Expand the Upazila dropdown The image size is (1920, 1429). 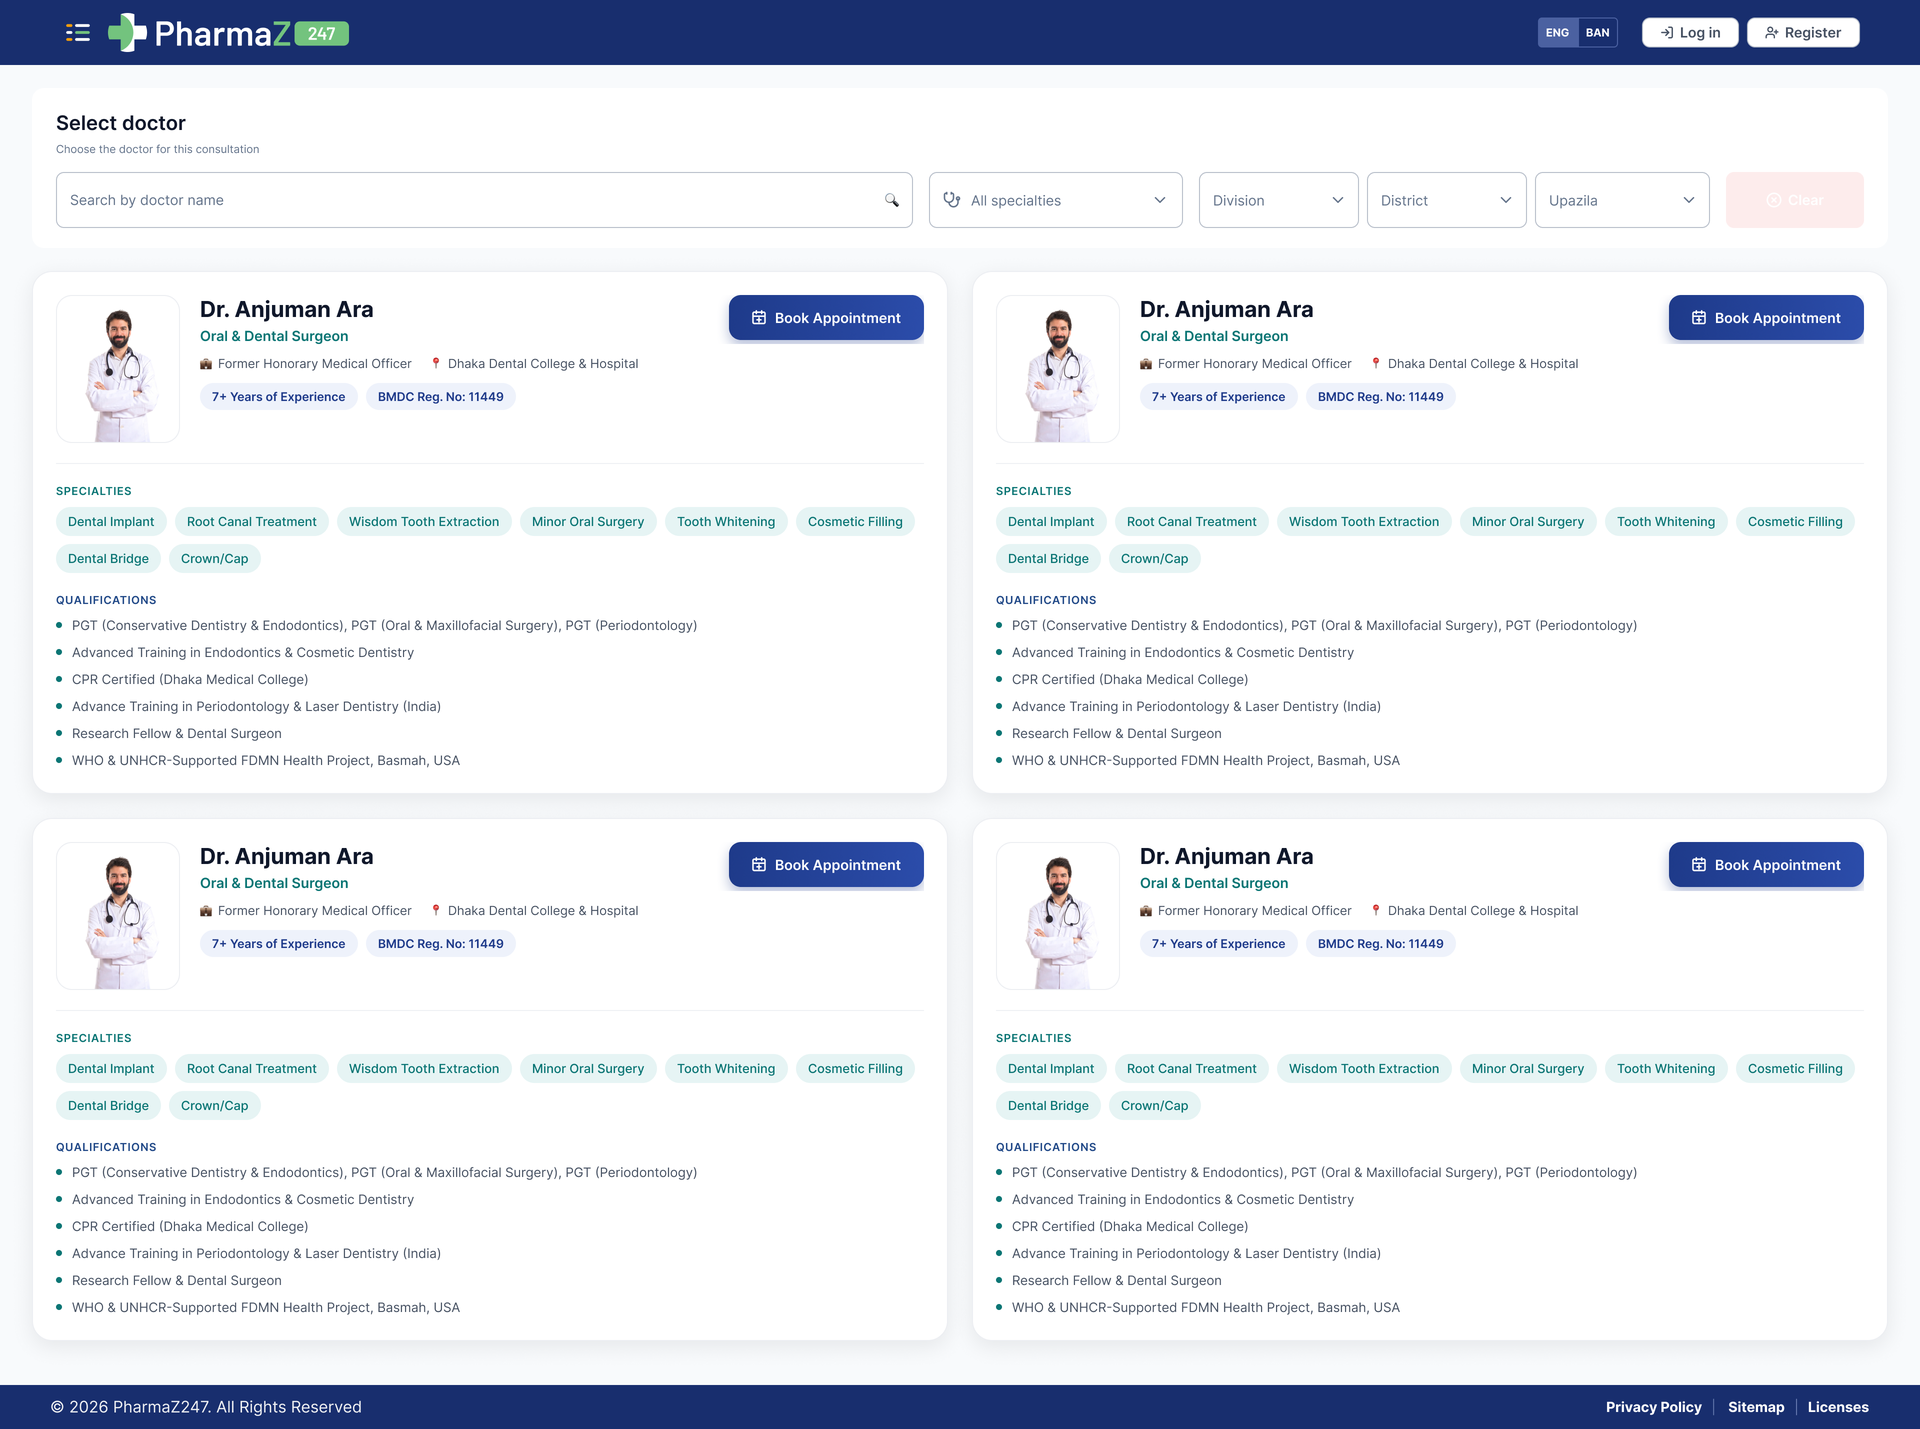coord(1622,200)
